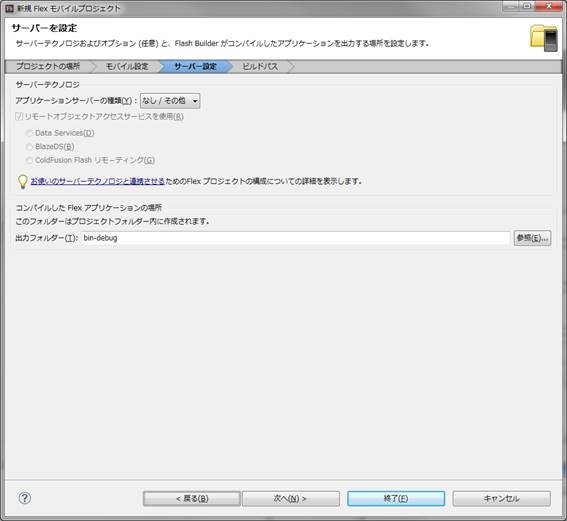Viewport: 567px width, 521px height.
Task: Click the 次へ(N) next button
Action: (x=291, y=499)
